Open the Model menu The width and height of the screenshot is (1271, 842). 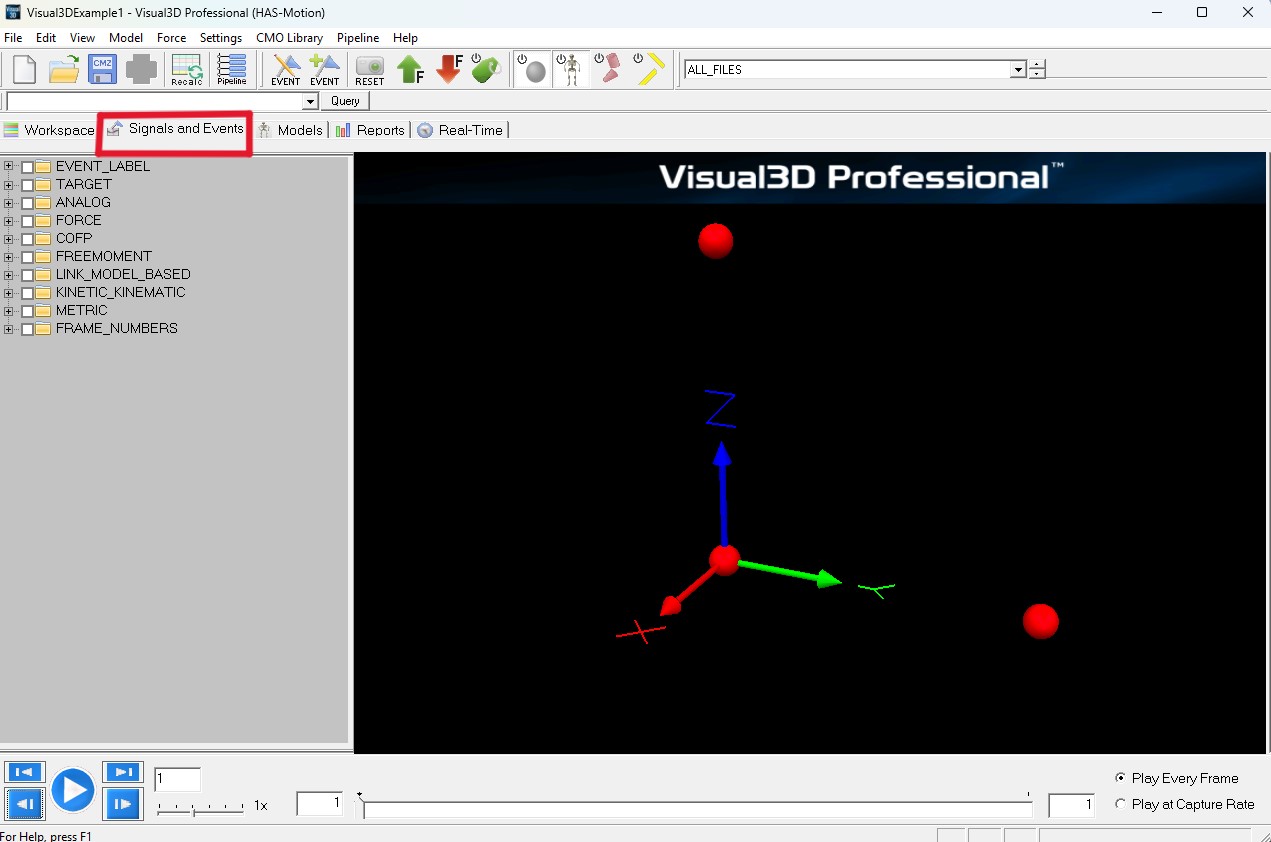pyautogui.click(x=126, y=38)
